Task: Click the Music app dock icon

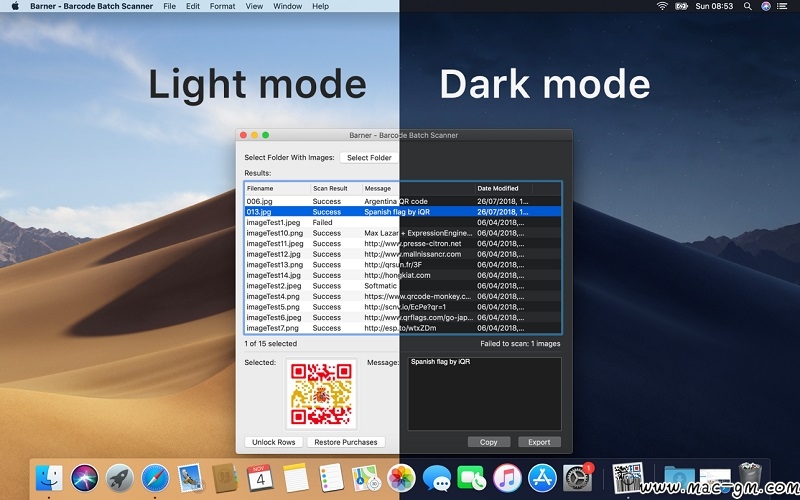Action: tap(506, 478)
